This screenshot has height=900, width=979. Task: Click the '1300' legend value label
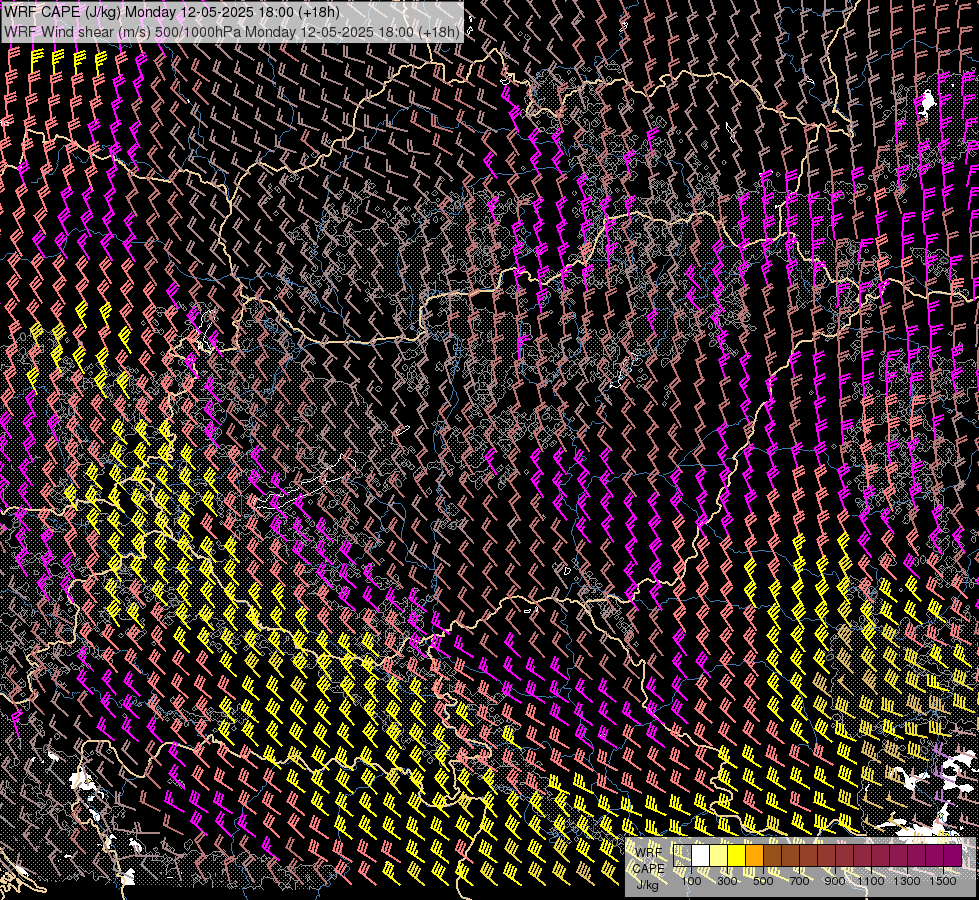[x=907, y=881]
